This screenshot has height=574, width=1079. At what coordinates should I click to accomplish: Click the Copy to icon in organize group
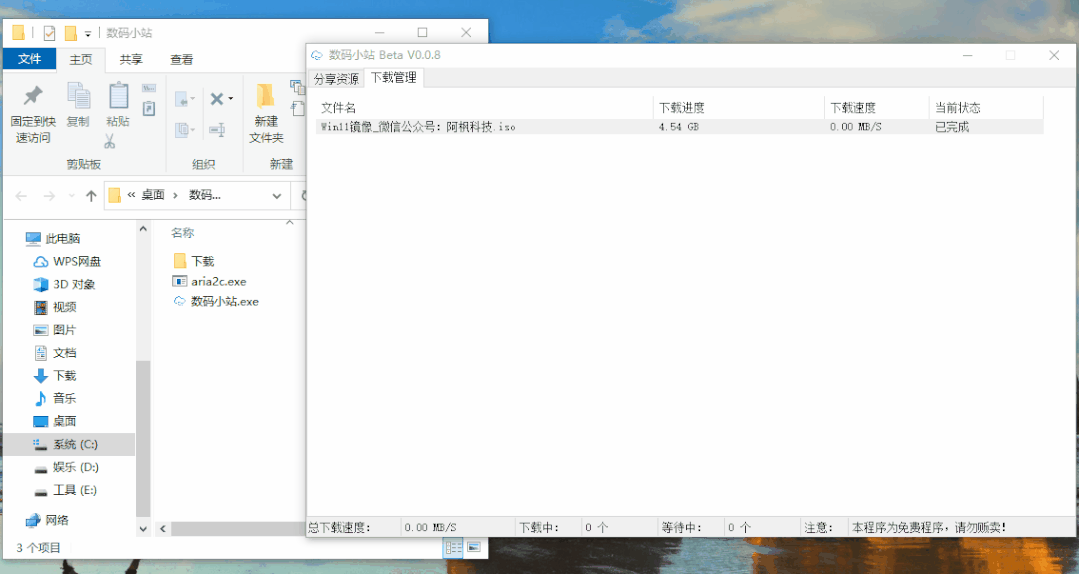pyautogui.click(x=182, y=129)
